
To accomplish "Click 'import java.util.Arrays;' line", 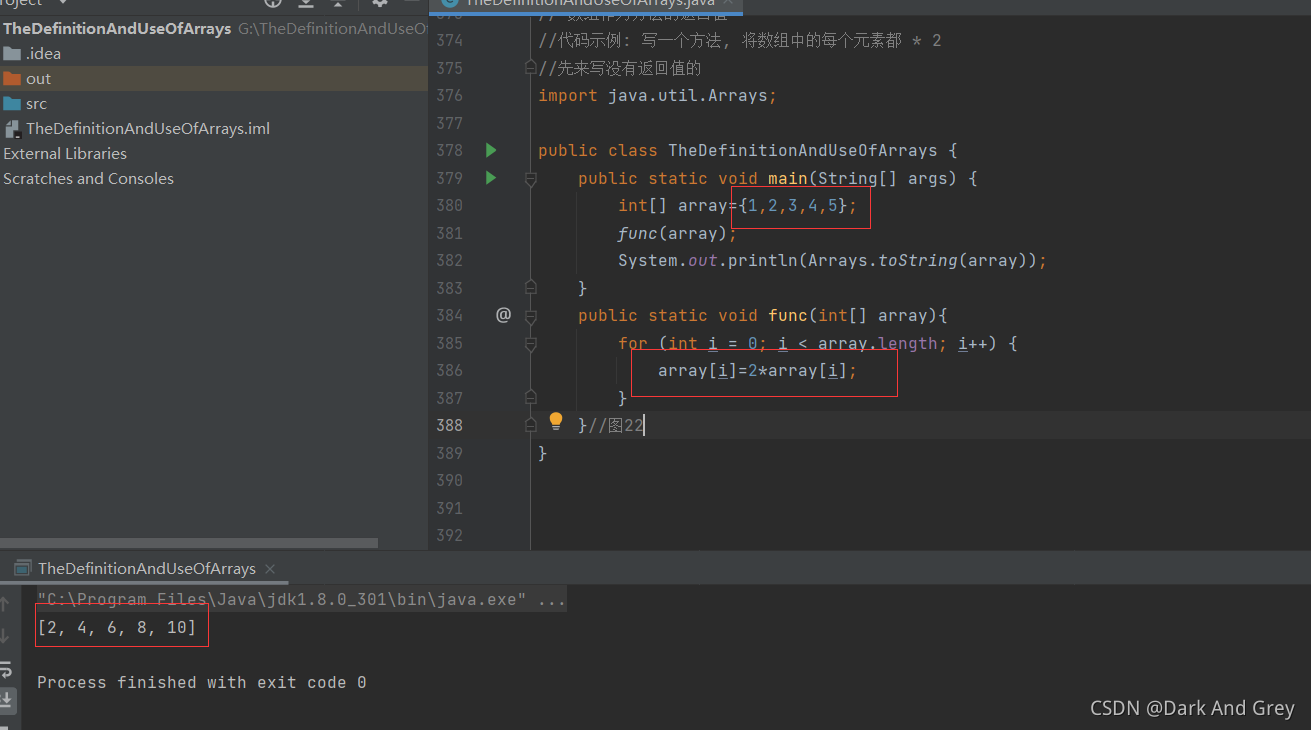I will pos(657,95).
